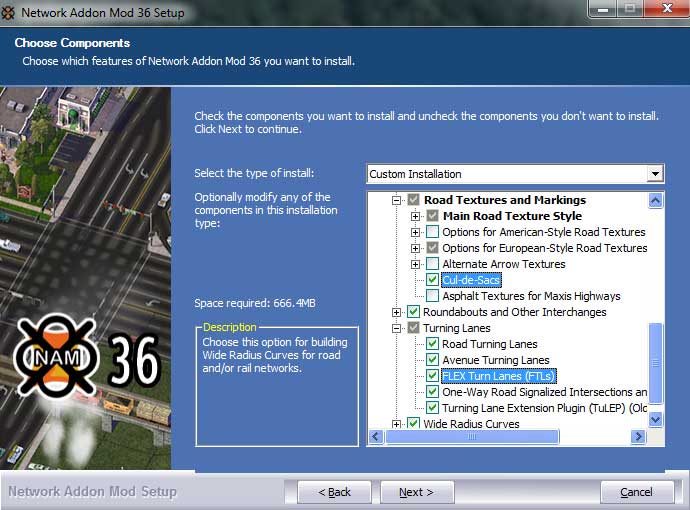Click the Back button

334,492
